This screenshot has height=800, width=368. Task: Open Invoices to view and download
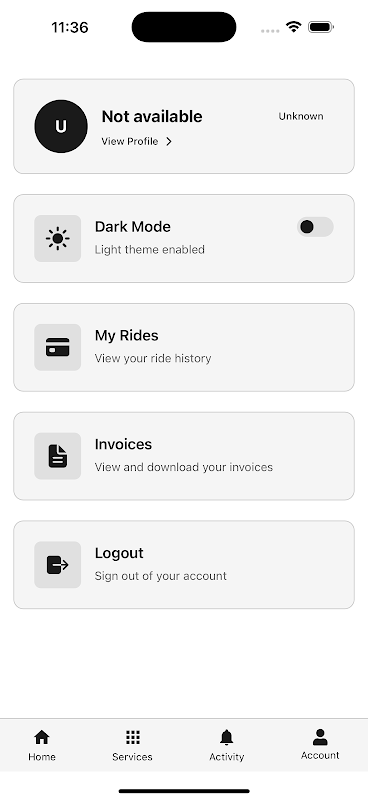pyautogui.click(x=184, y=456)
